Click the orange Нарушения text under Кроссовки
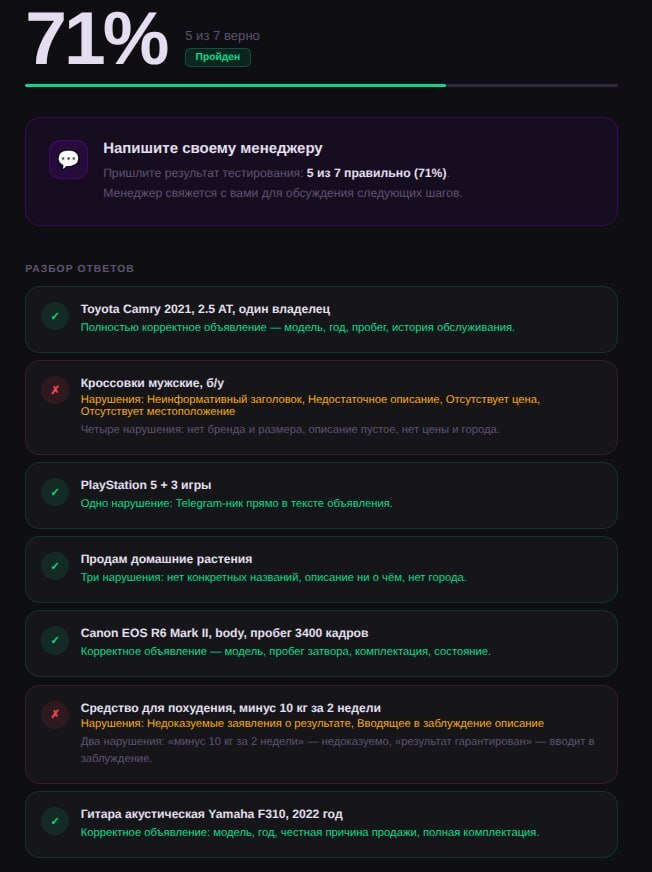The width and height of the screenshot is (652, 872). point(310,405)
